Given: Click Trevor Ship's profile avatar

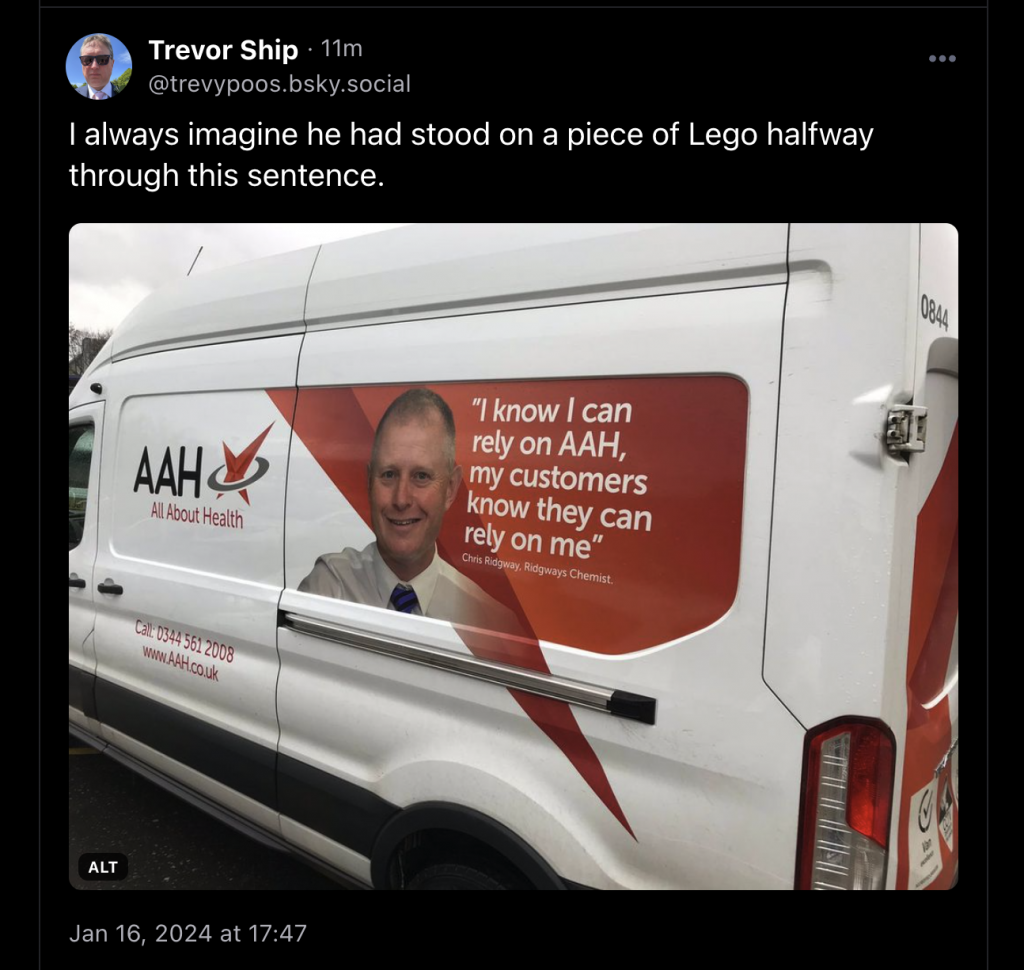Looking at the screenshot, I should click(x=99, y=67).
